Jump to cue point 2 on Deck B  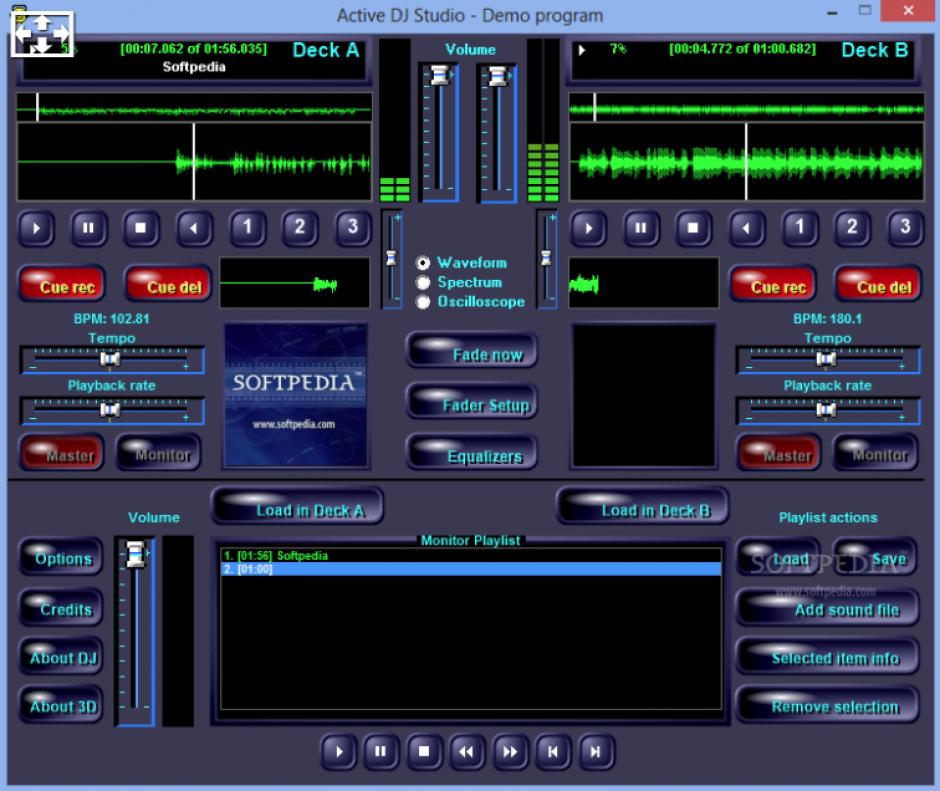pos(852,228)
